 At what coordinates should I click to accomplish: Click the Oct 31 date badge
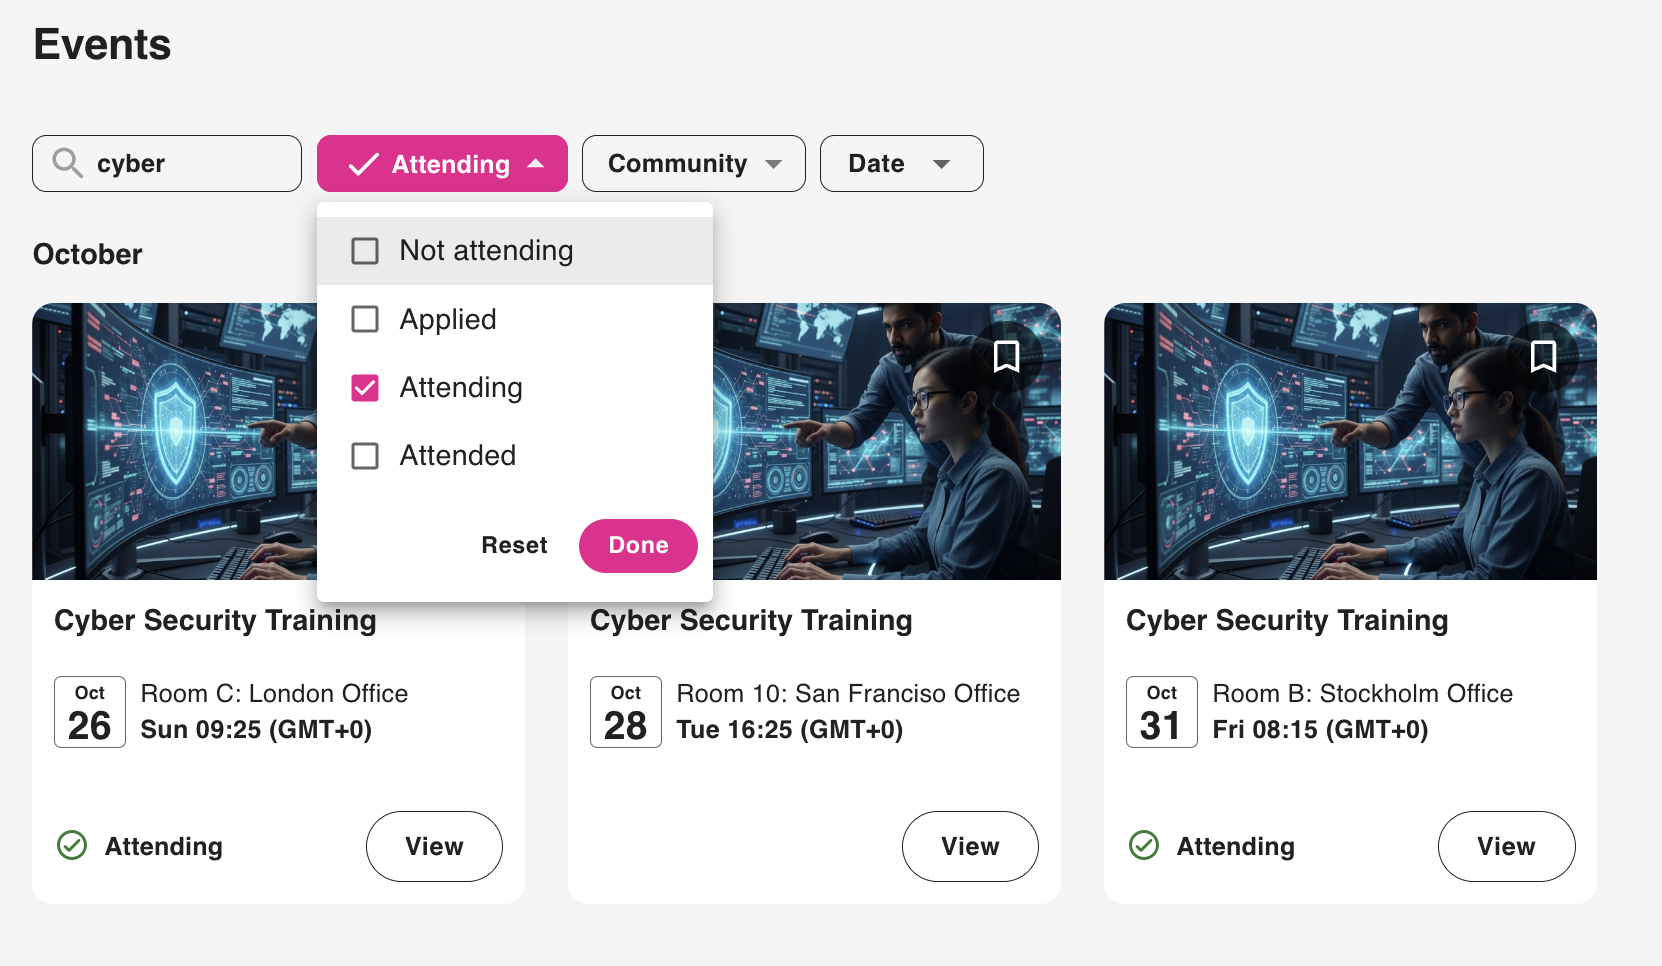click(x=1161, y=712)
